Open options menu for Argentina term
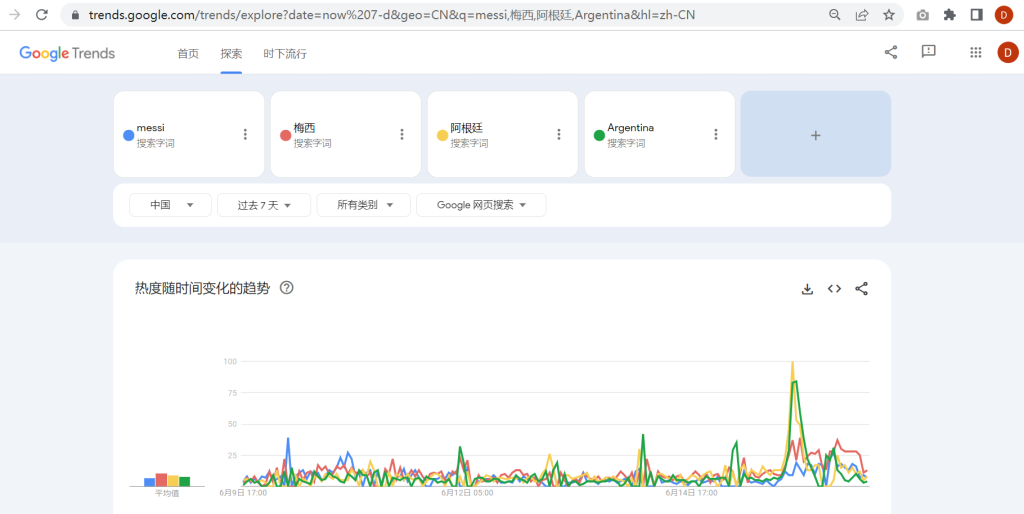1024x514 pixels. tap(716, 135)
